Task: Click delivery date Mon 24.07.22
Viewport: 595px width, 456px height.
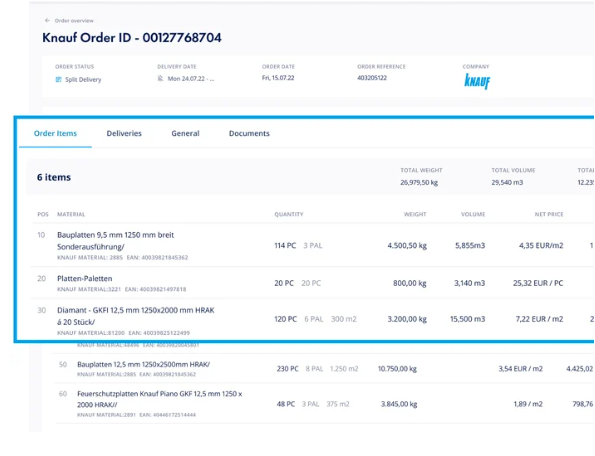Action: tap(191, 79)
